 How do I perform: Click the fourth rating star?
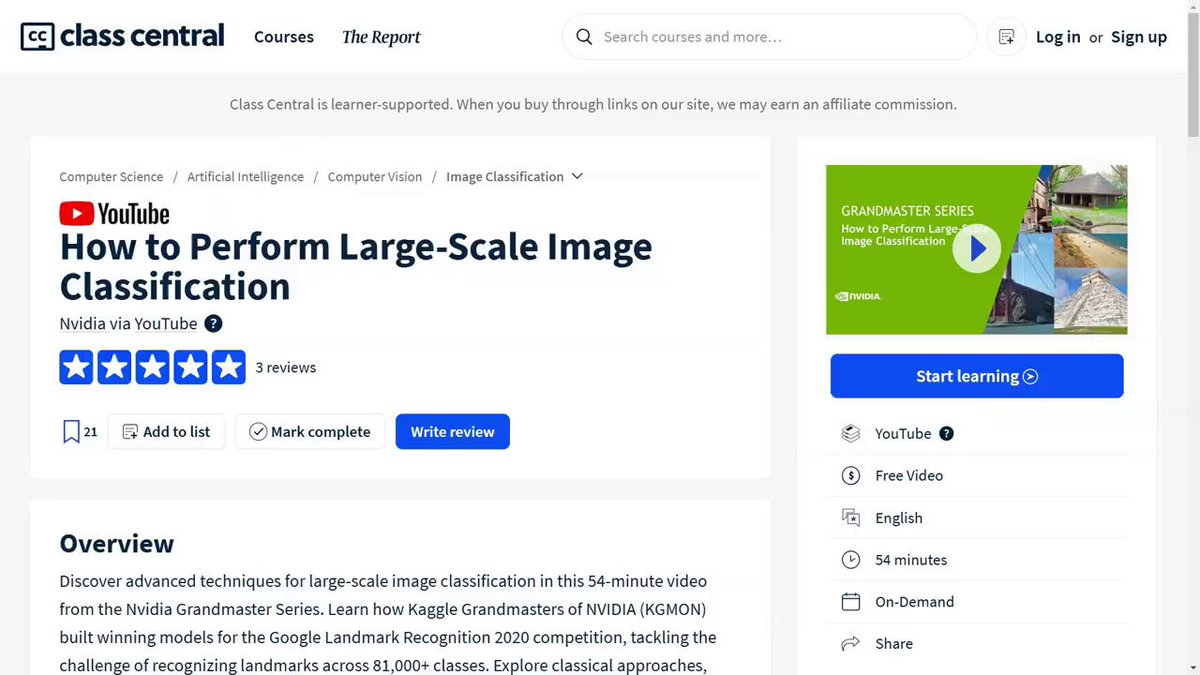coord(190,367)
